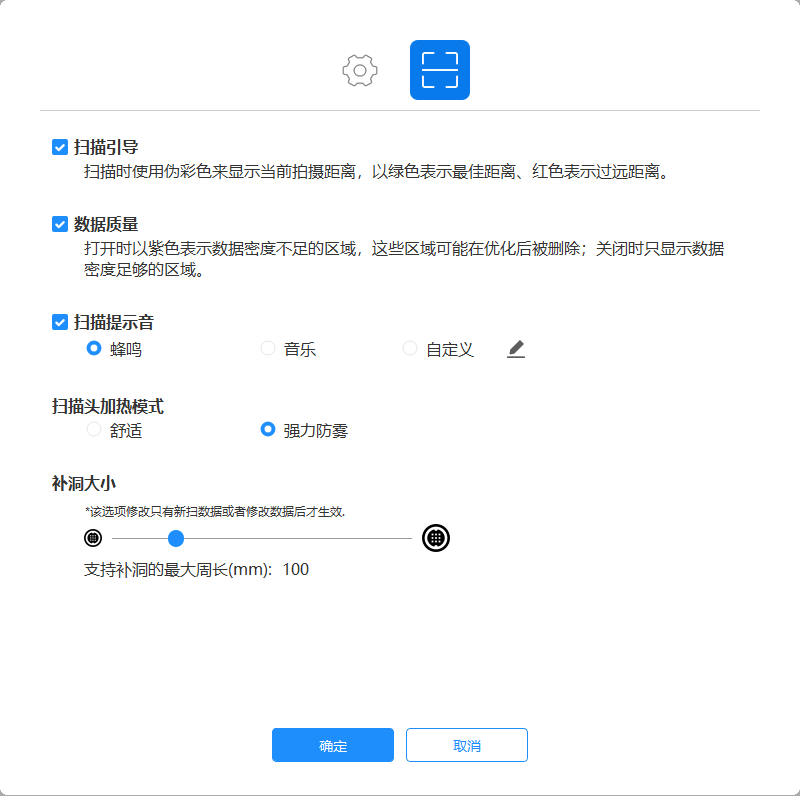This screenshot has height=796, width=800.
Task: Select the 自定义 sound option
Action: click(x=410, y=348)
